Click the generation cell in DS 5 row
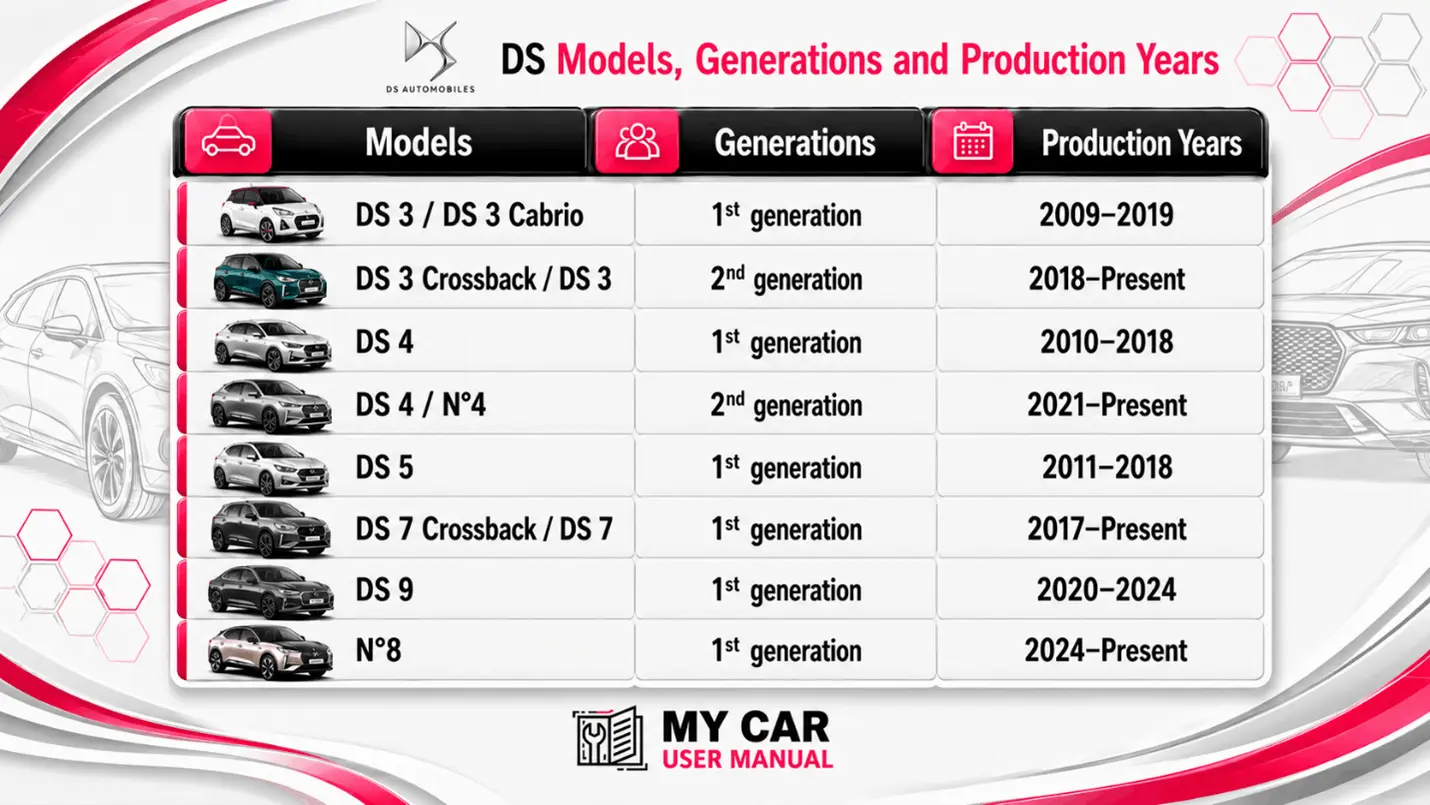 786,467
